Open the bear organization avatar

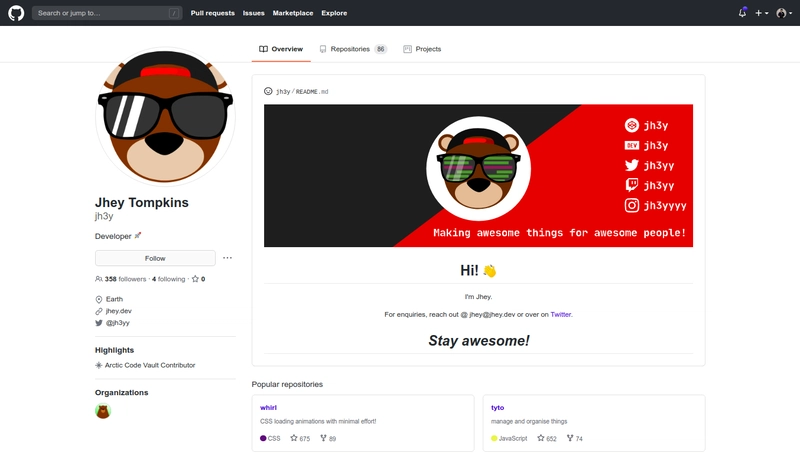click(x=103, y=411)
